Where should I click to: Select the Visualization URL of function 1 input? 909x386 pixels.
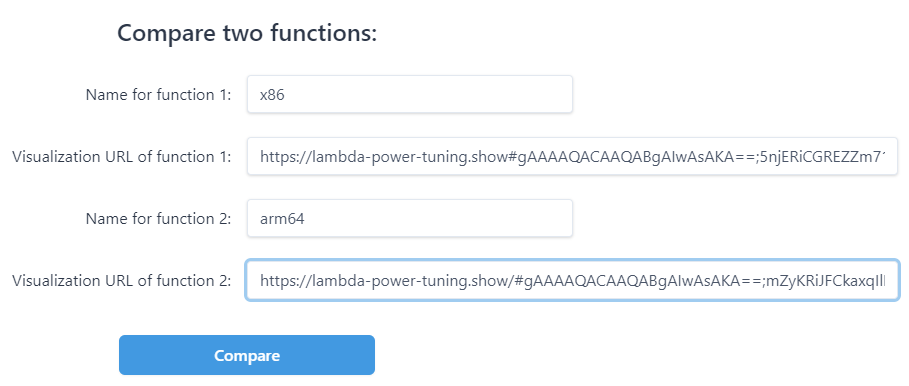[572, 156]
